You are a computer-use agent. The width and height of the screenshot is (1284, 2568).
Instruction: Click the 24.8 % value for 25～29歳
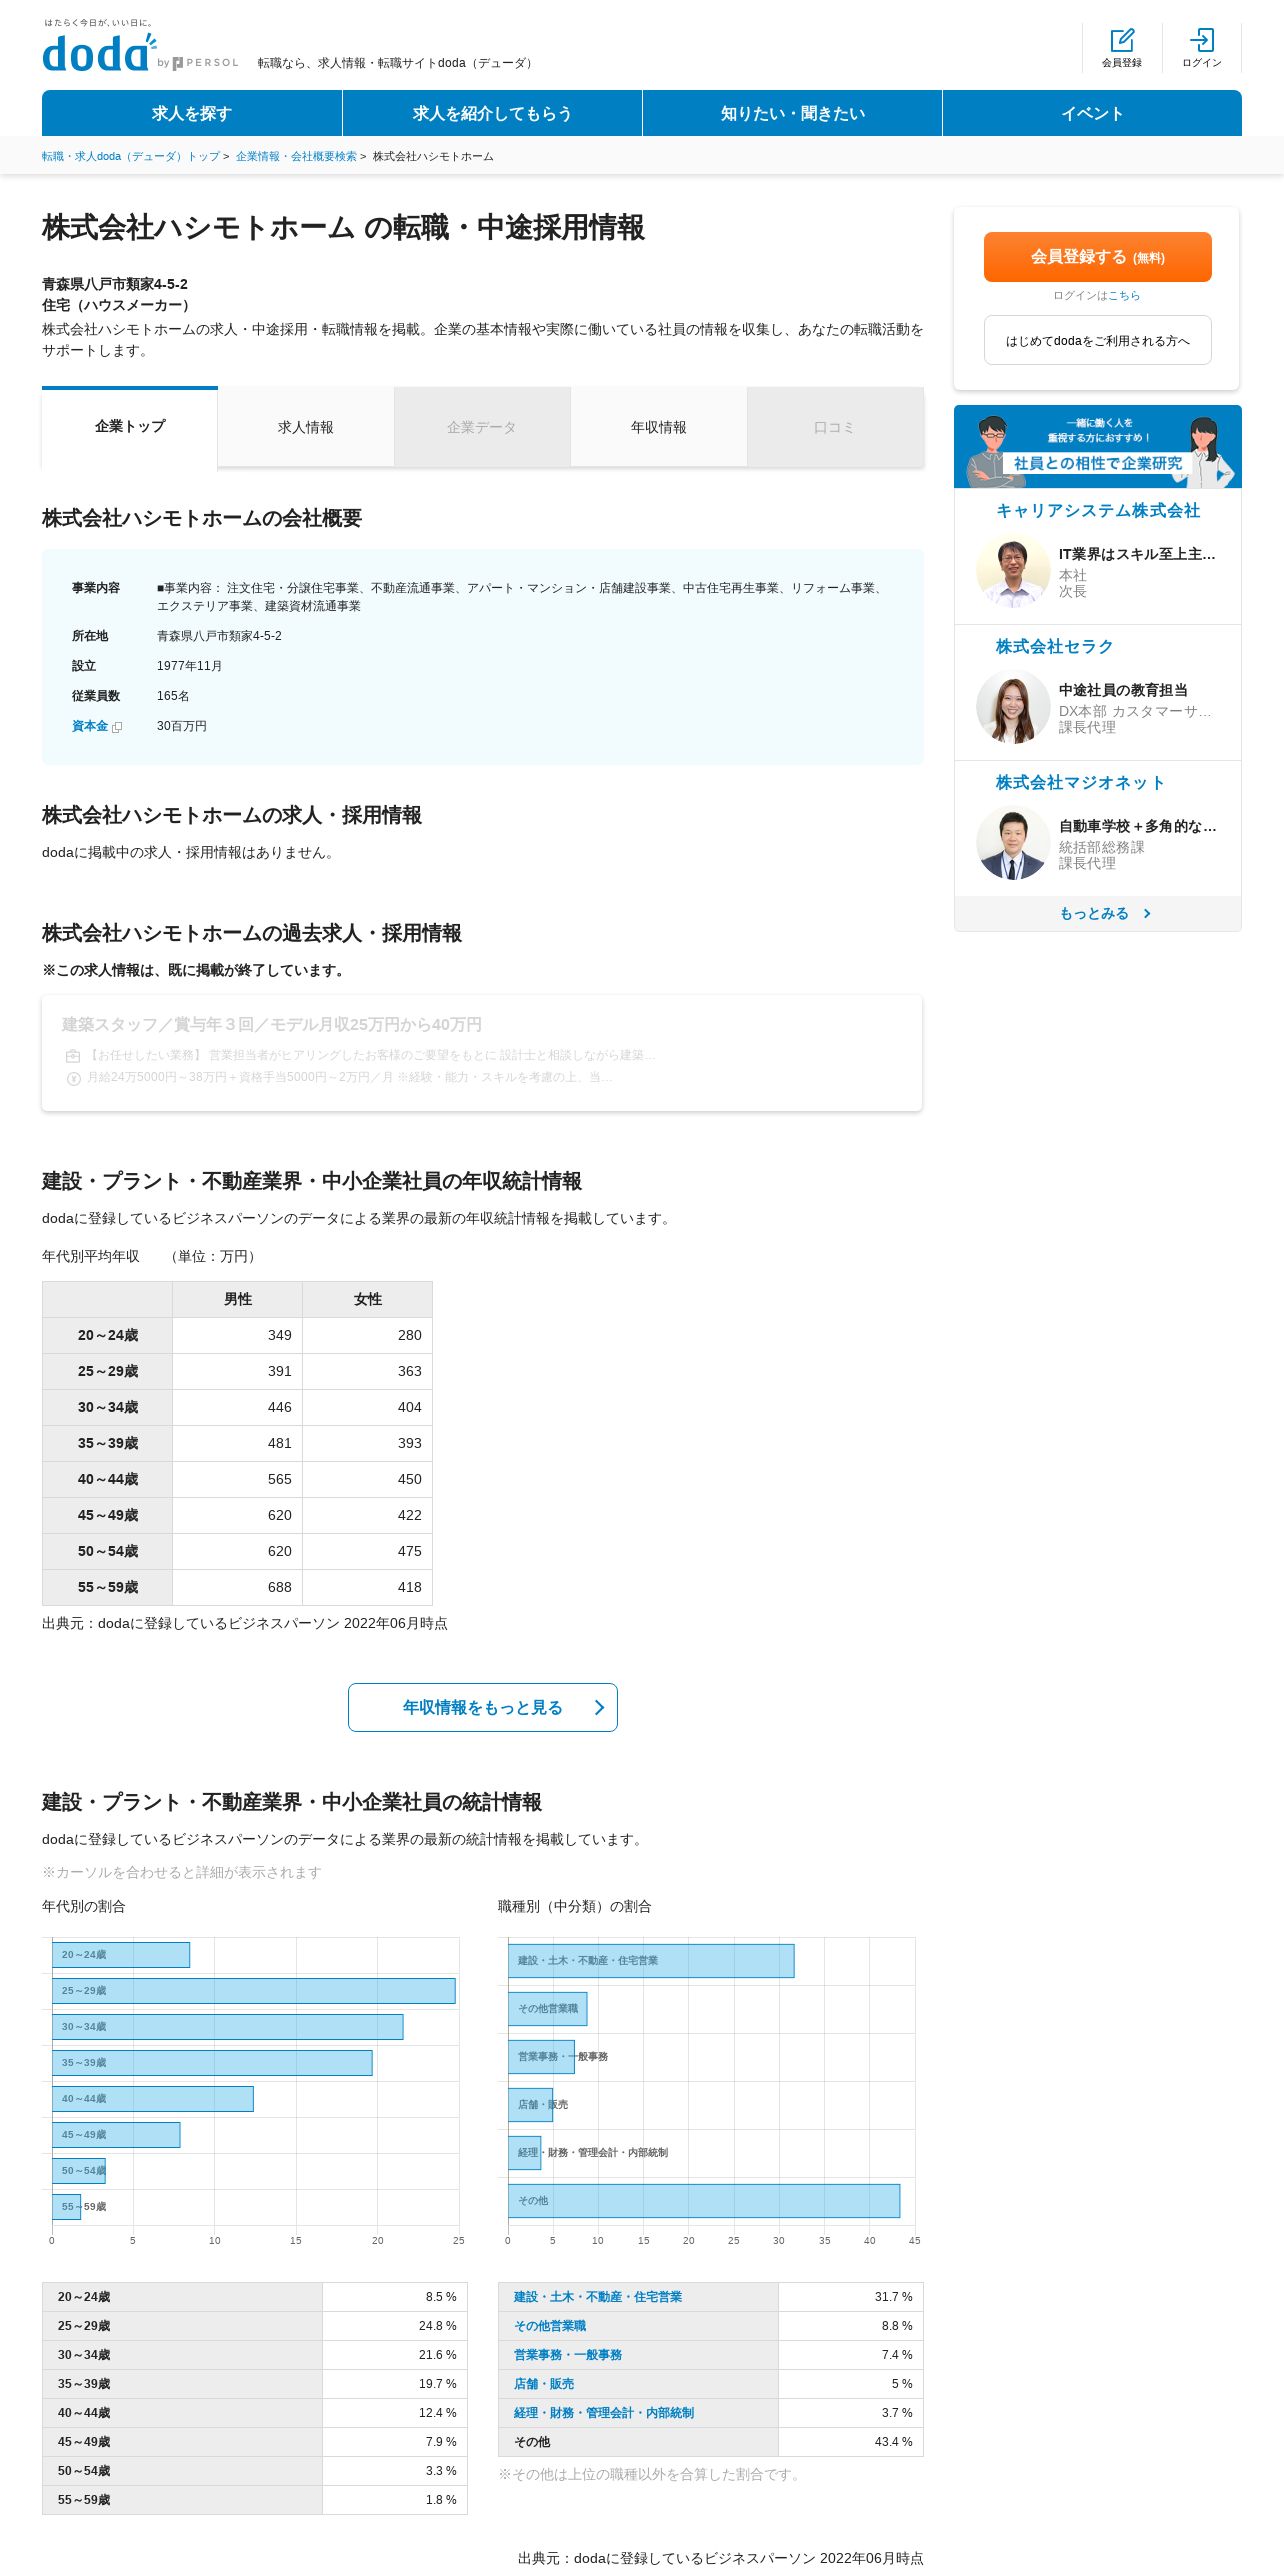pyautogui.click(x=438, y=2326)
